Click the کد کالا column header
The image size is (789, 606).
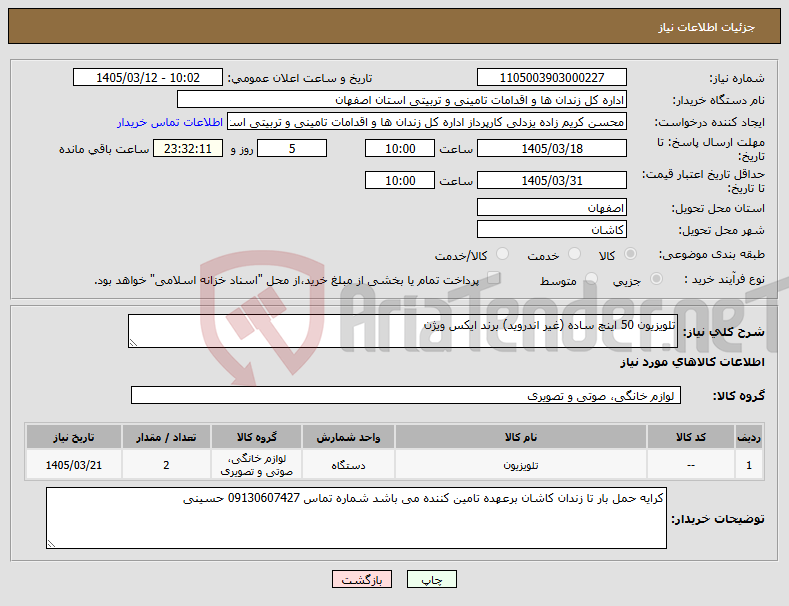click(691, 437)
